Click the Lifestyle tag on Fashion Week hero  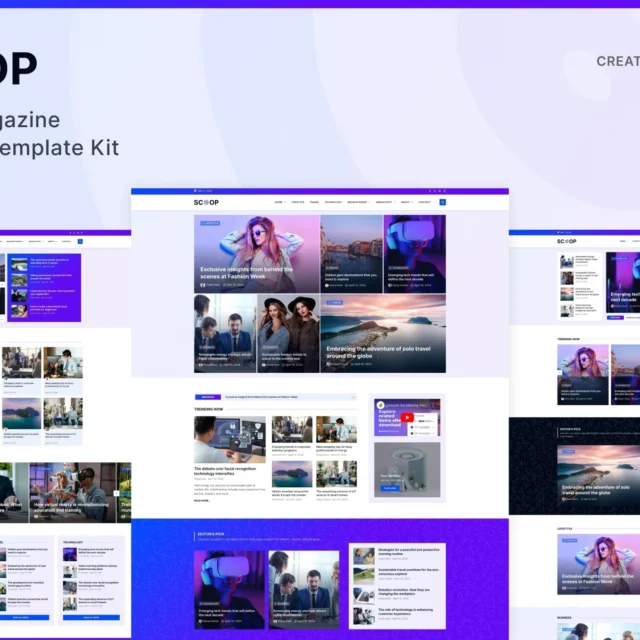coord(210,223)
